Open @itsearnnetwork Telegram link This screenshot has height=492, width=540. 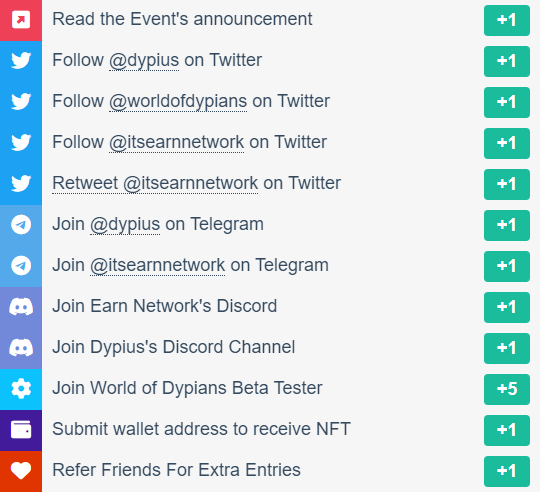(x=157, y=265)
